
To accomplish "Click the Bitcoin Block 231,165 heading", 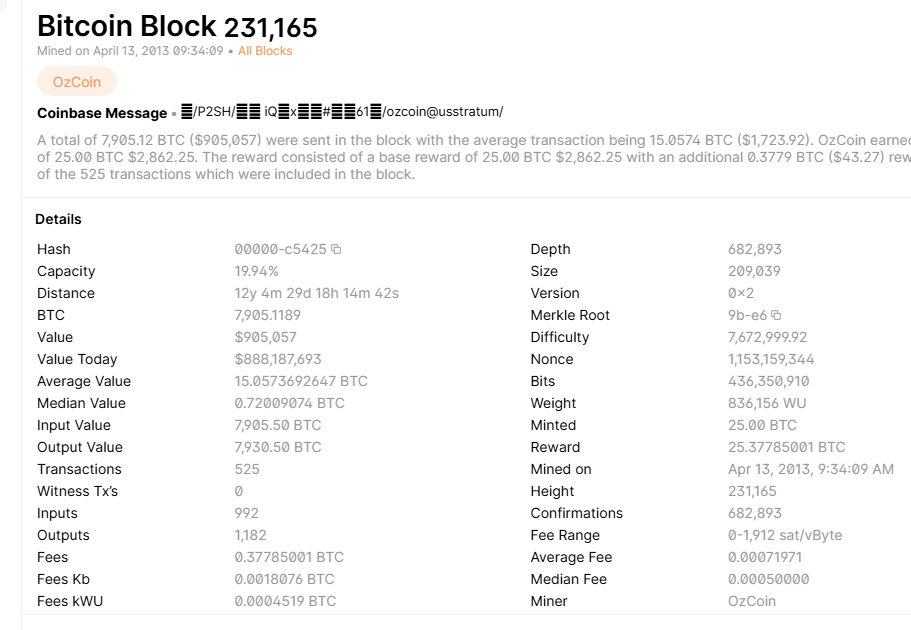I will 177,26.
